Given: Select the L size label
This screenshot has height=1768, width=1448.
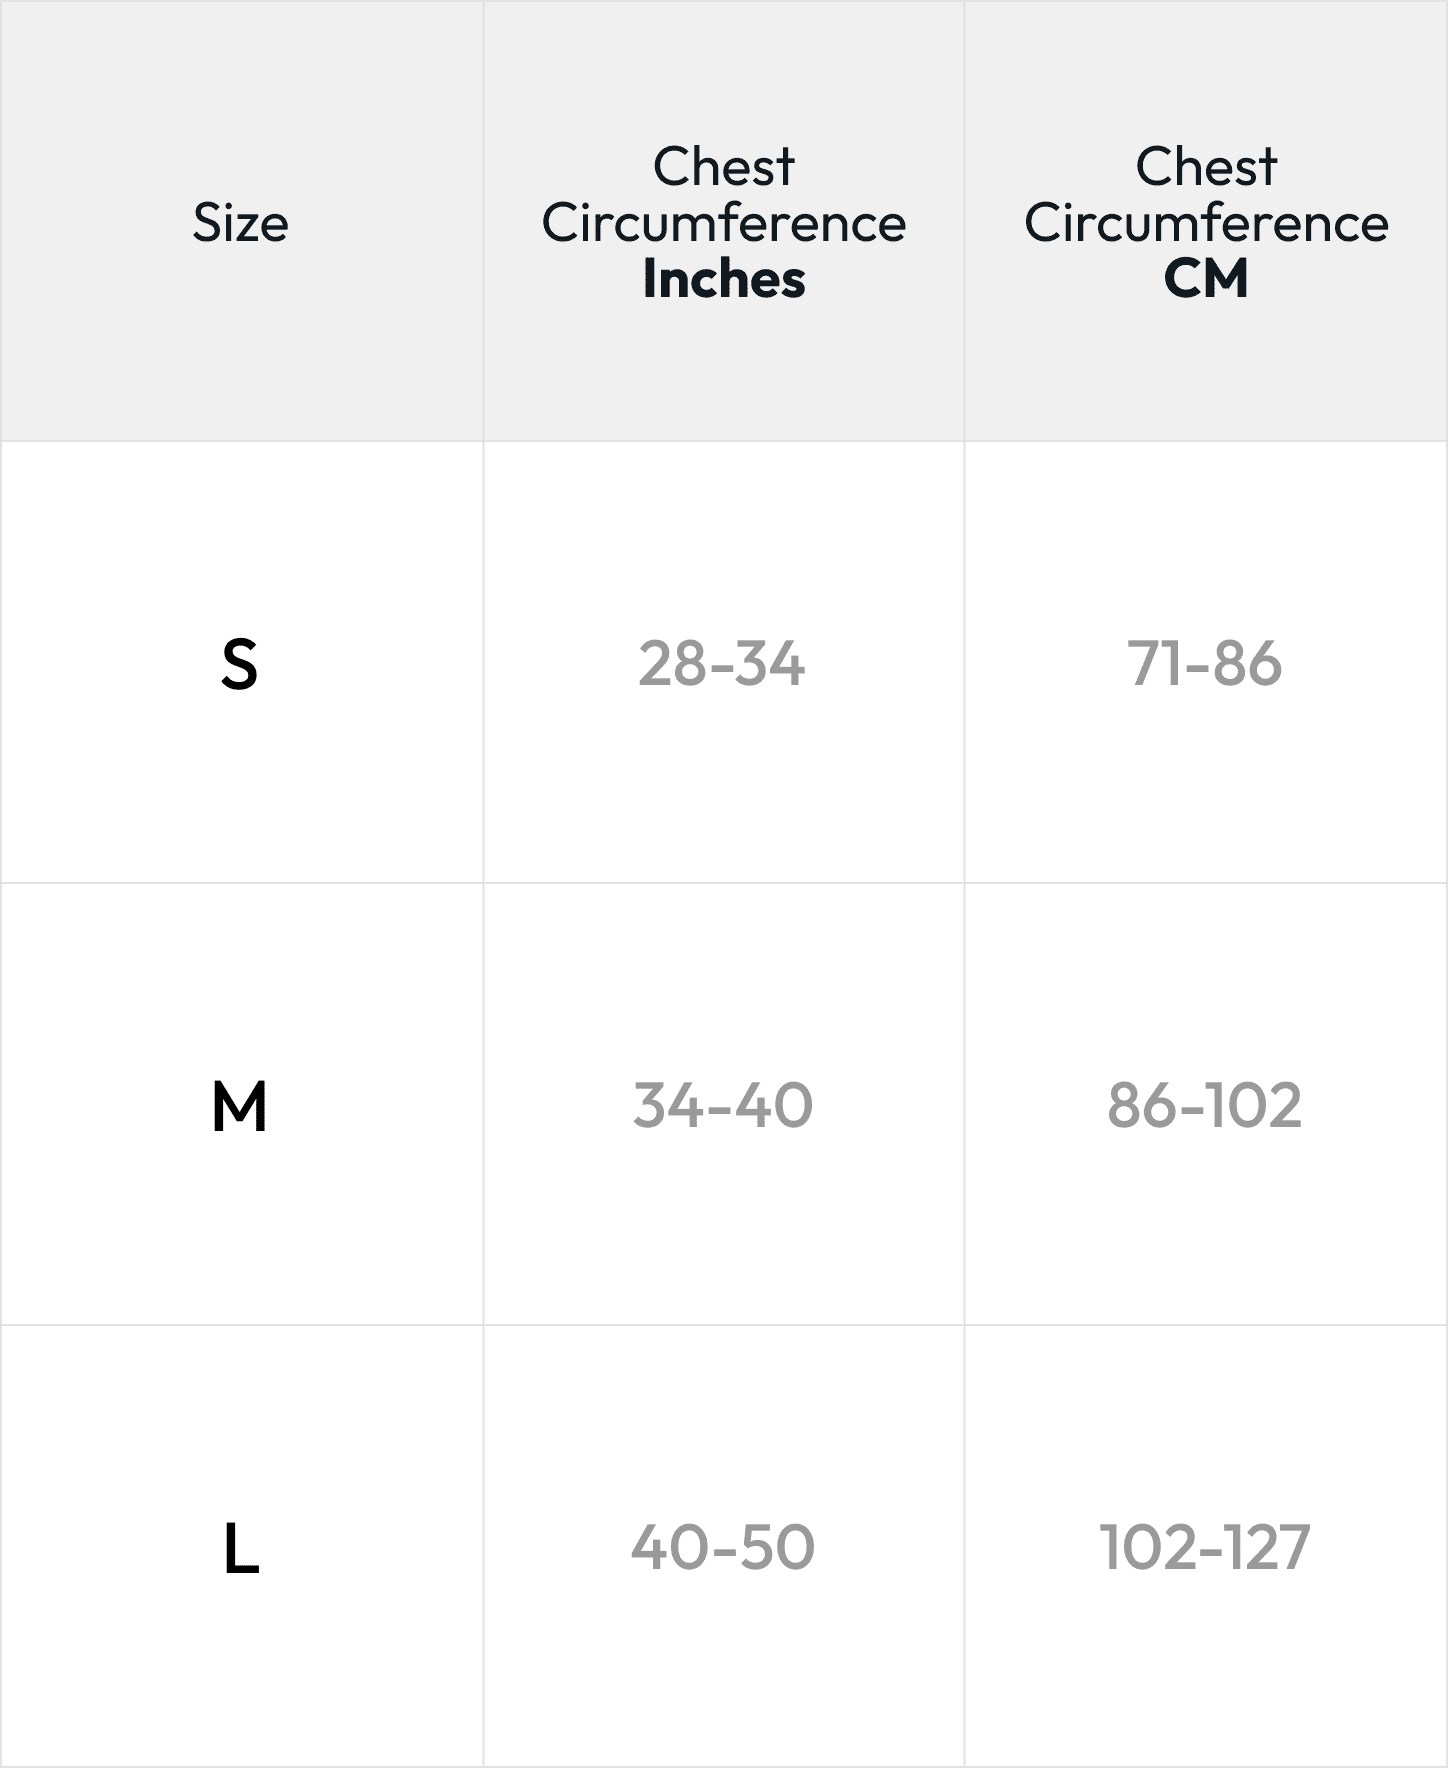Looking at the screenshot, I should tap(240, 1548).
